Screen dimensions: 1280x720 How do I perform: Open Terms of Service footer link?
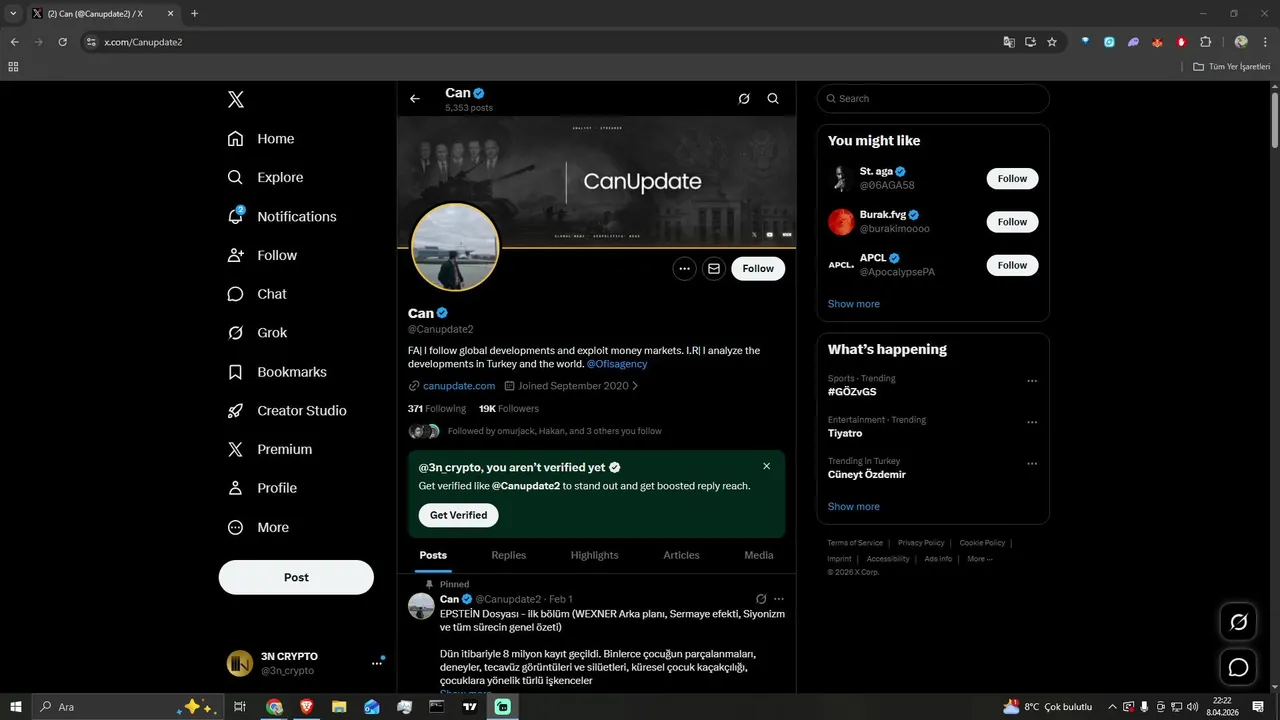click(855, 543)
